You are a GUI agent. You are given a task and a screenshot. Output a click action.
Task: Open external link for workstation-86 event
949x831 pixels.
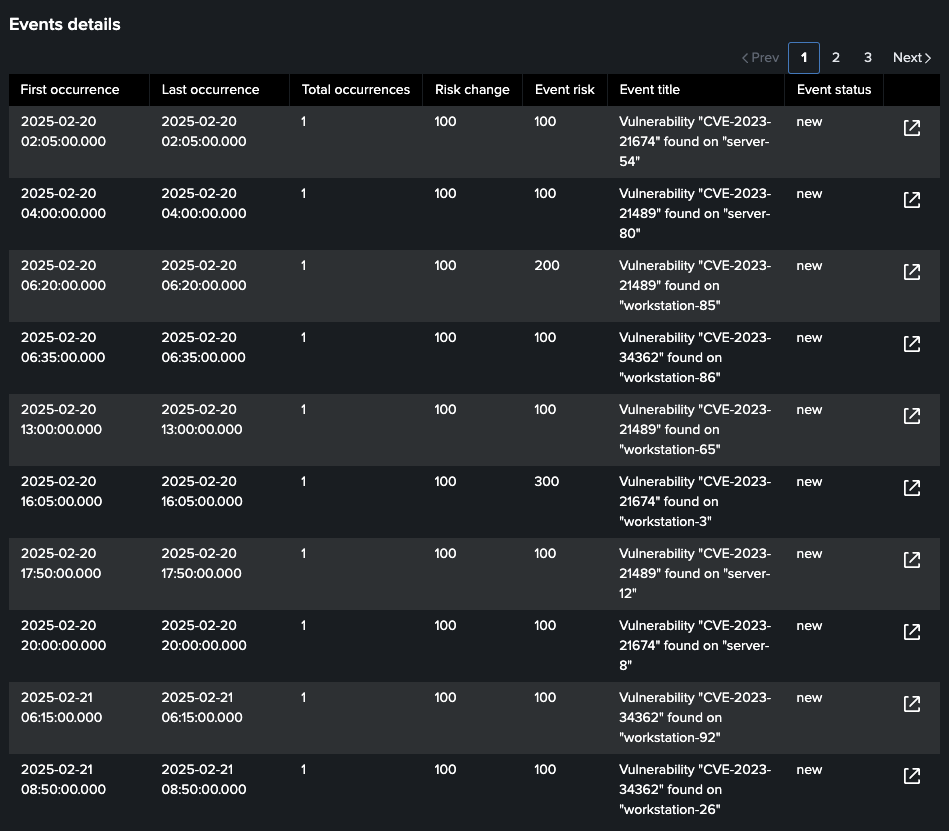[911, 344]
